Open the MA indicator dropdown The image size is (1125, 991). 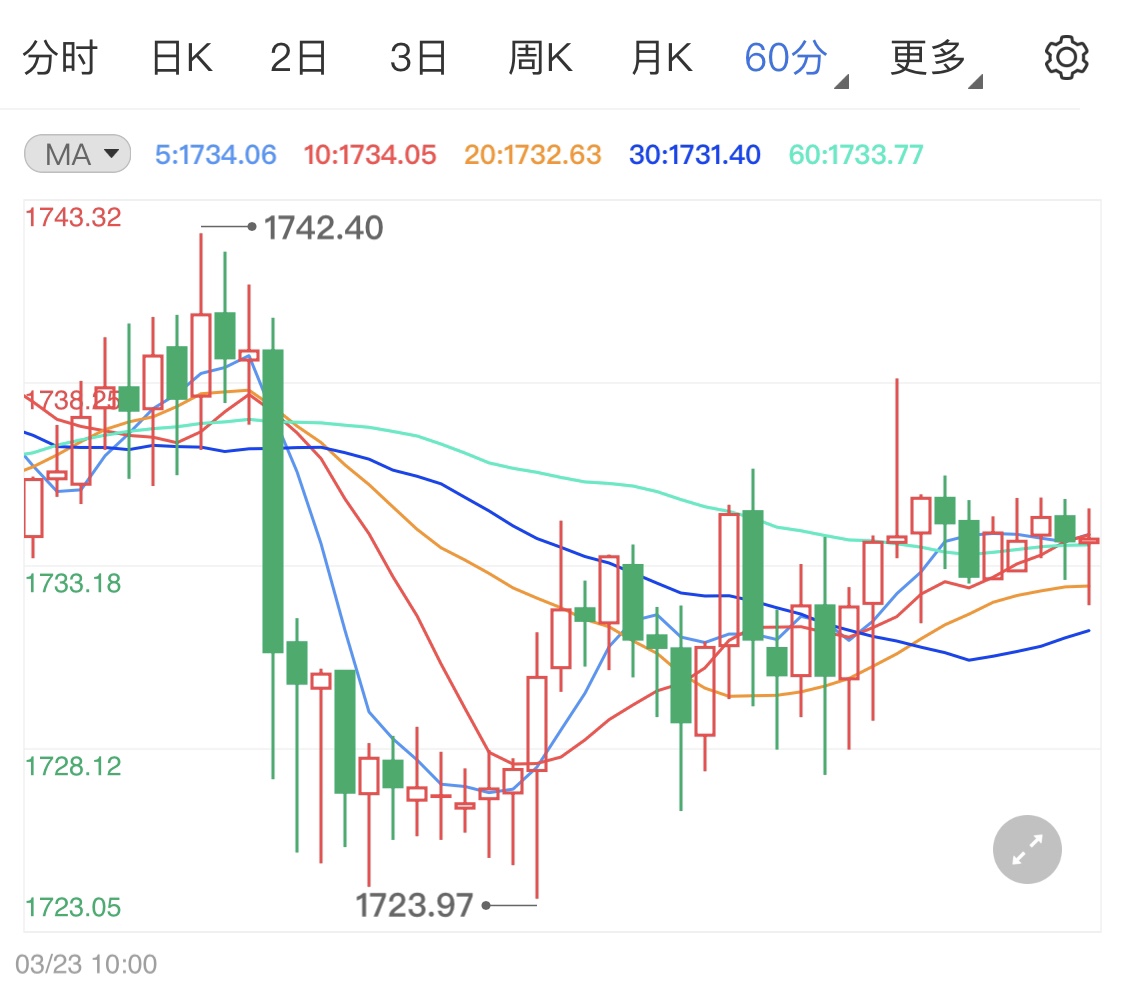coord(77,154)
